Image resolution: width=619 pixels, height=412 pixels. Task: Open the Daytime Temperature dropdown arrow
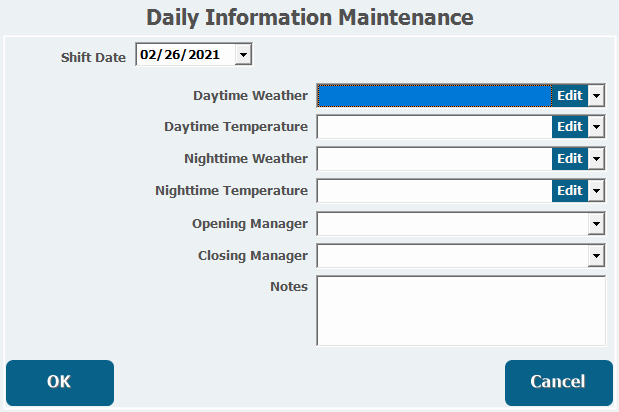(596, 127)
